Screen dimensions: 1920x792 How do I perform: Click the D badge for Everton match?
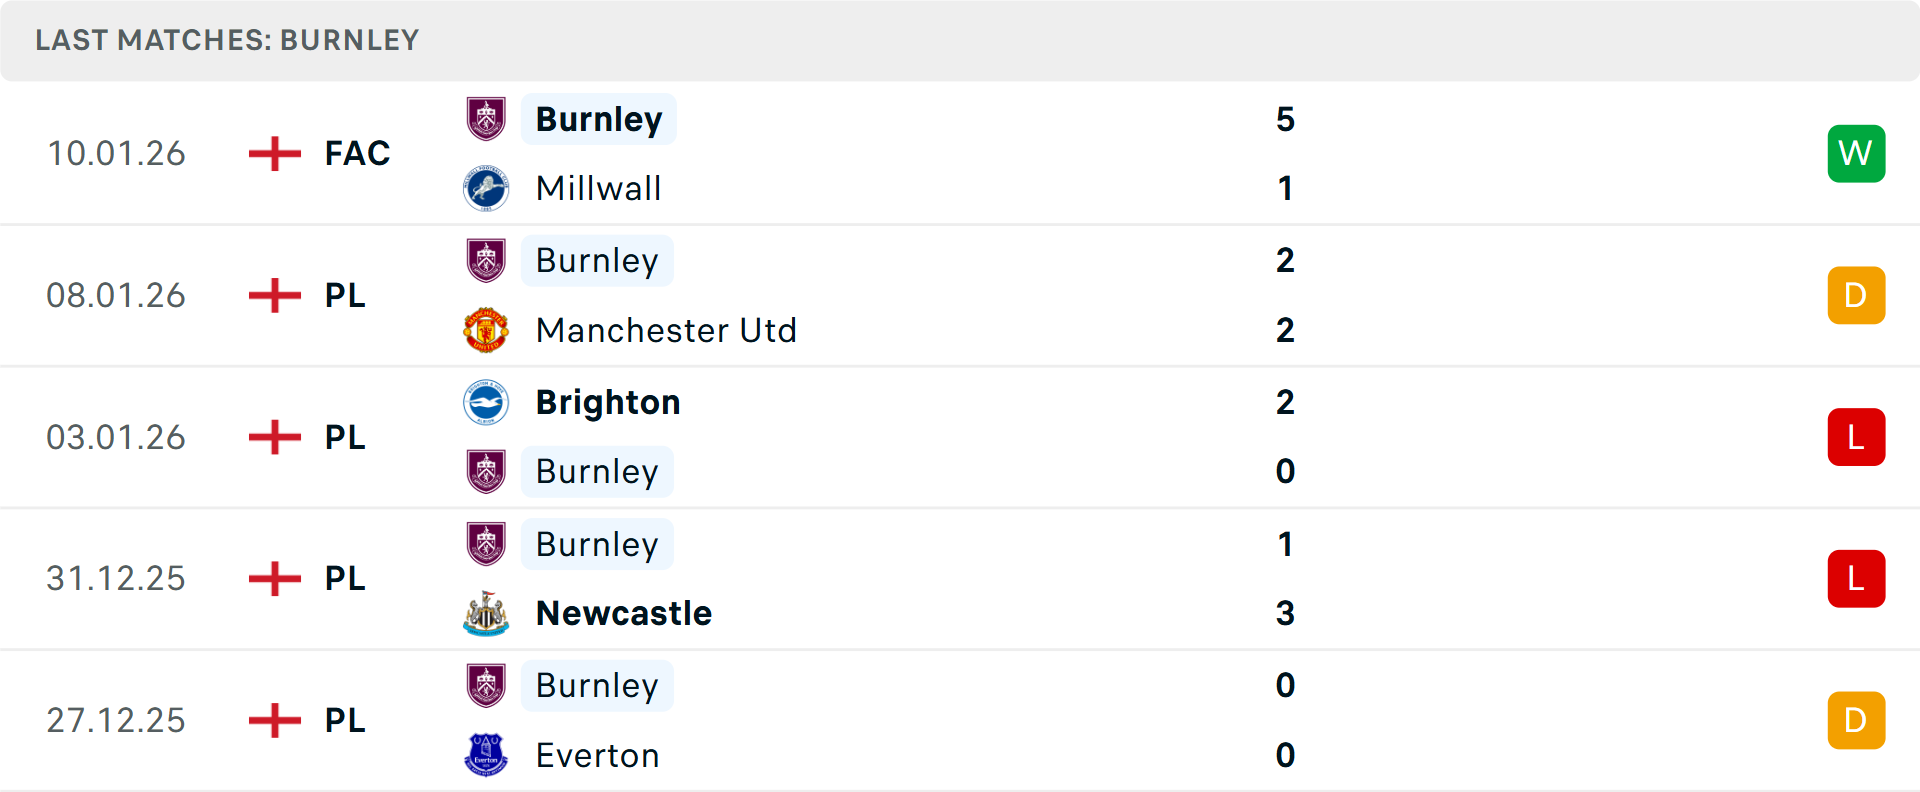click(x=1856, y=720)
